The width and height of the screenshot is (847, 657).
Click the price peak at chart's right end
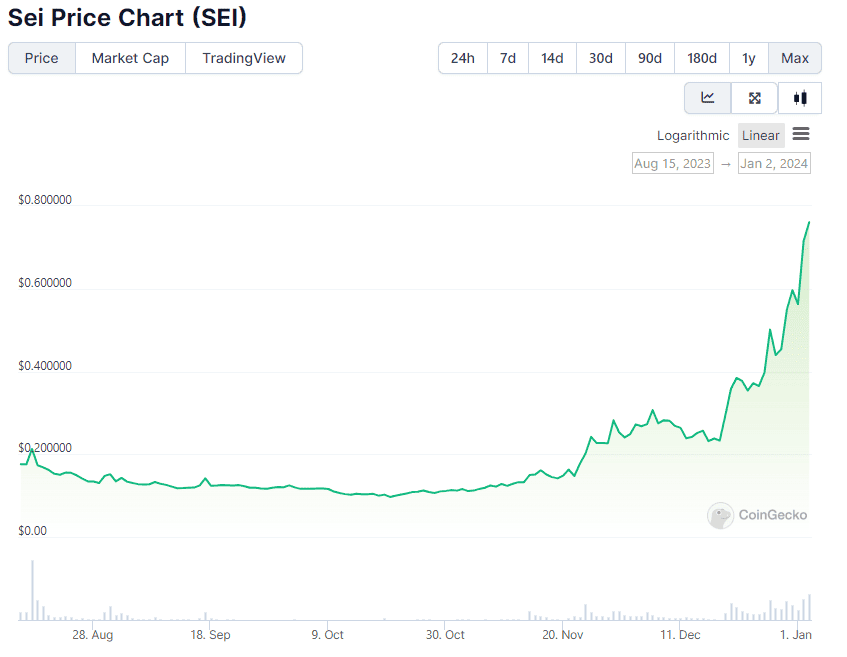point(809,222)
